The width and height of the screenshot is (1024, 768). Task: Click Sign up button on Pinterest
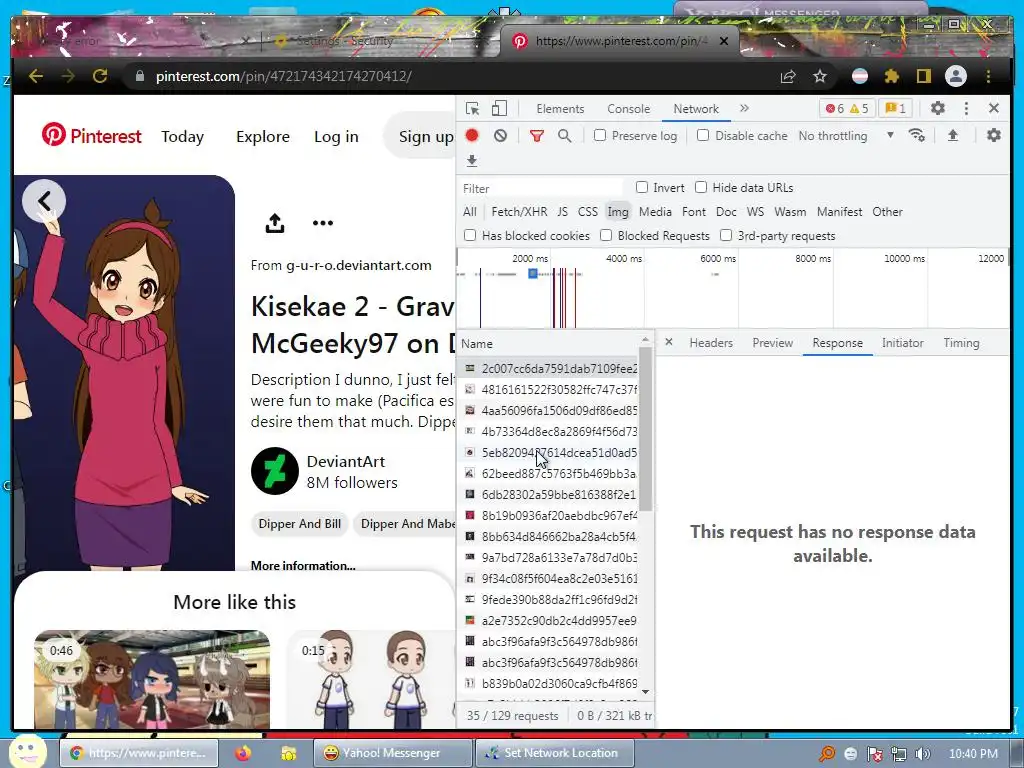[x=422, y=136]
